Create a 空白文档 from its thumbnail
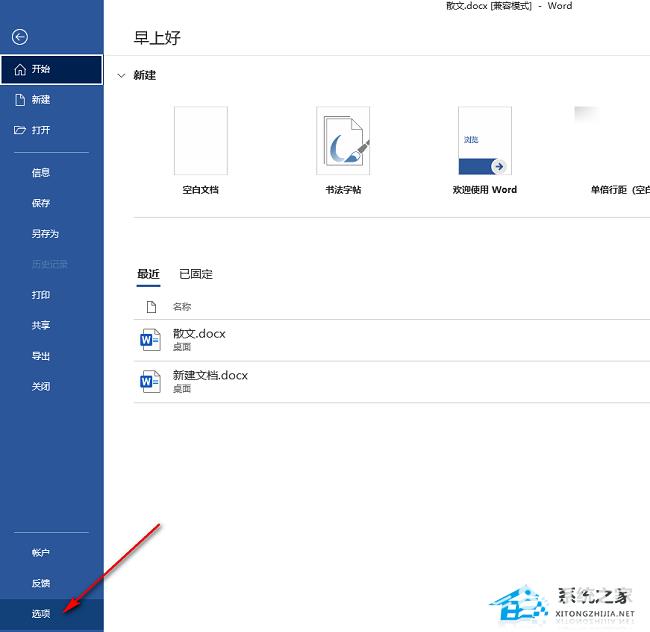 click(x=201, y=140)
